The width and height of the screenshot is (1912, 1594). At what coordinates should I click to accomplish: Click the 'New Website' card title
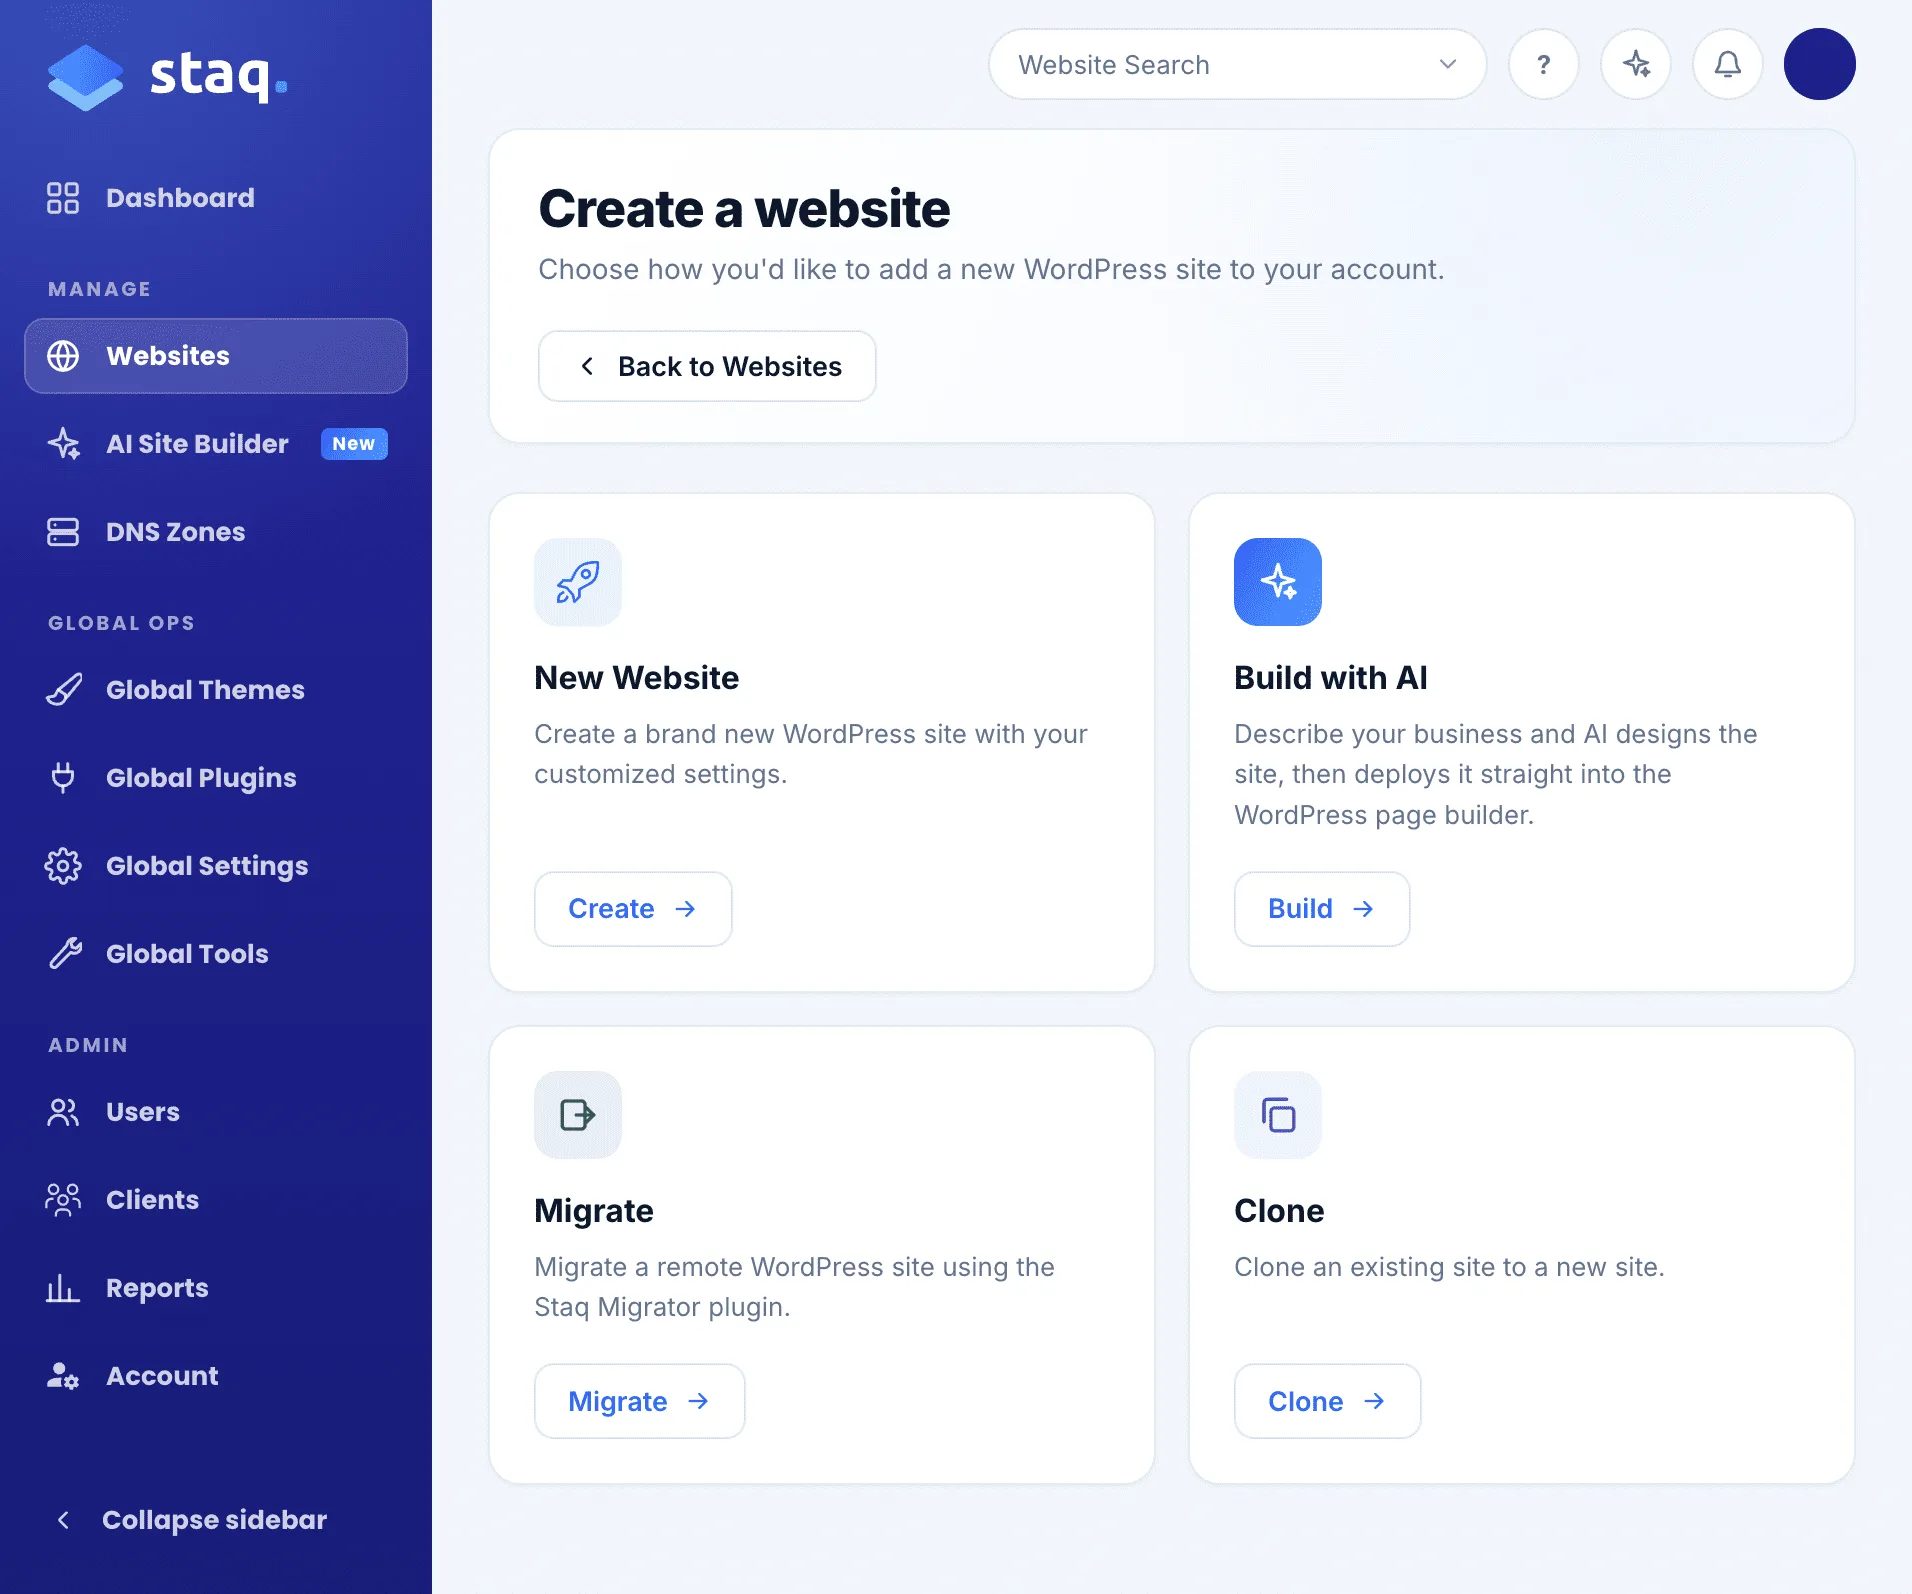pyautogui.click(x=637, y=678)
